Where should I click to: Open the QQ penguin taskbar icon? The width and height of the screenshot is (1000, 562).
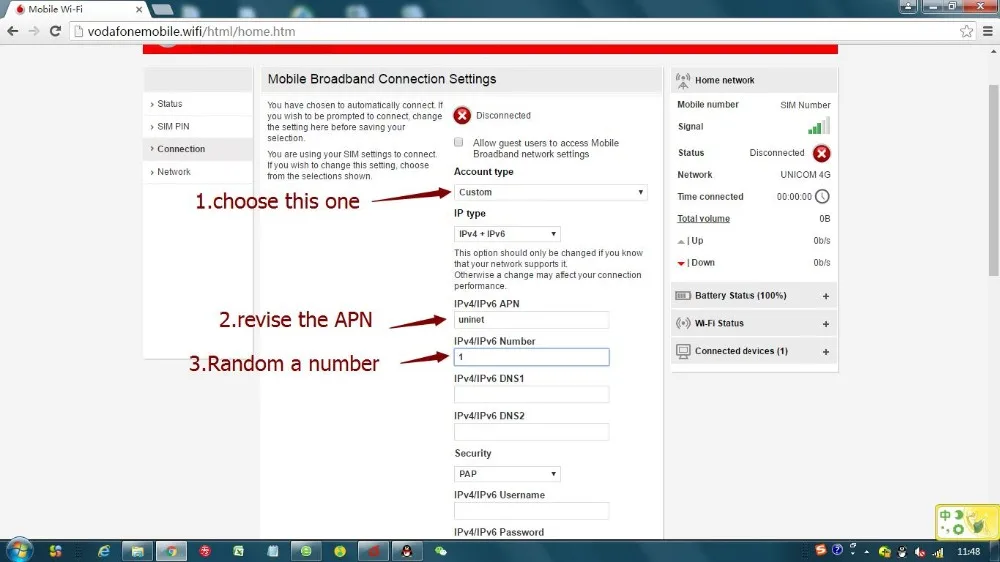click(x=407, y=551)
